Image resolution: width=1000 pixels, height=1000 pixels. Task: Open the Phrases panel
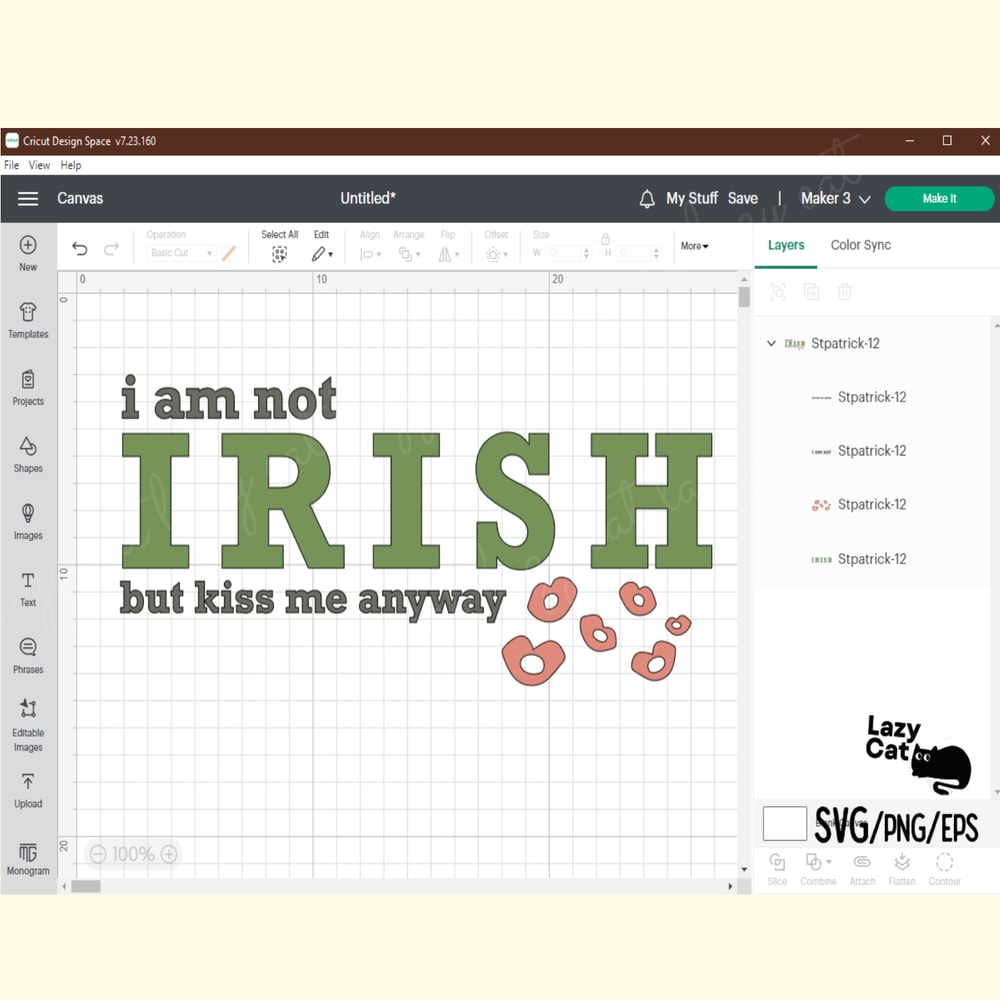tap(28, 657)
